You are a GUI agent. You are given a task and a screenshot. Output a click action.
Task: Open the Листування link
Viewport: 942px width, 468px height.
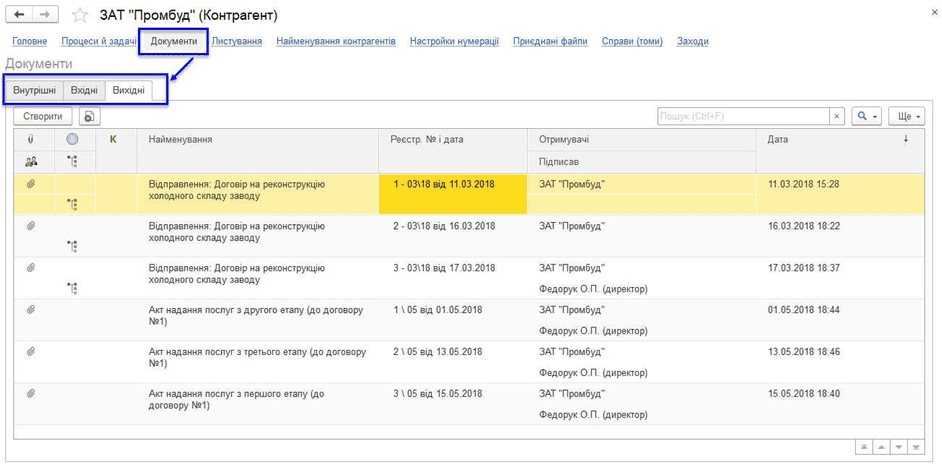pos(237,42)
